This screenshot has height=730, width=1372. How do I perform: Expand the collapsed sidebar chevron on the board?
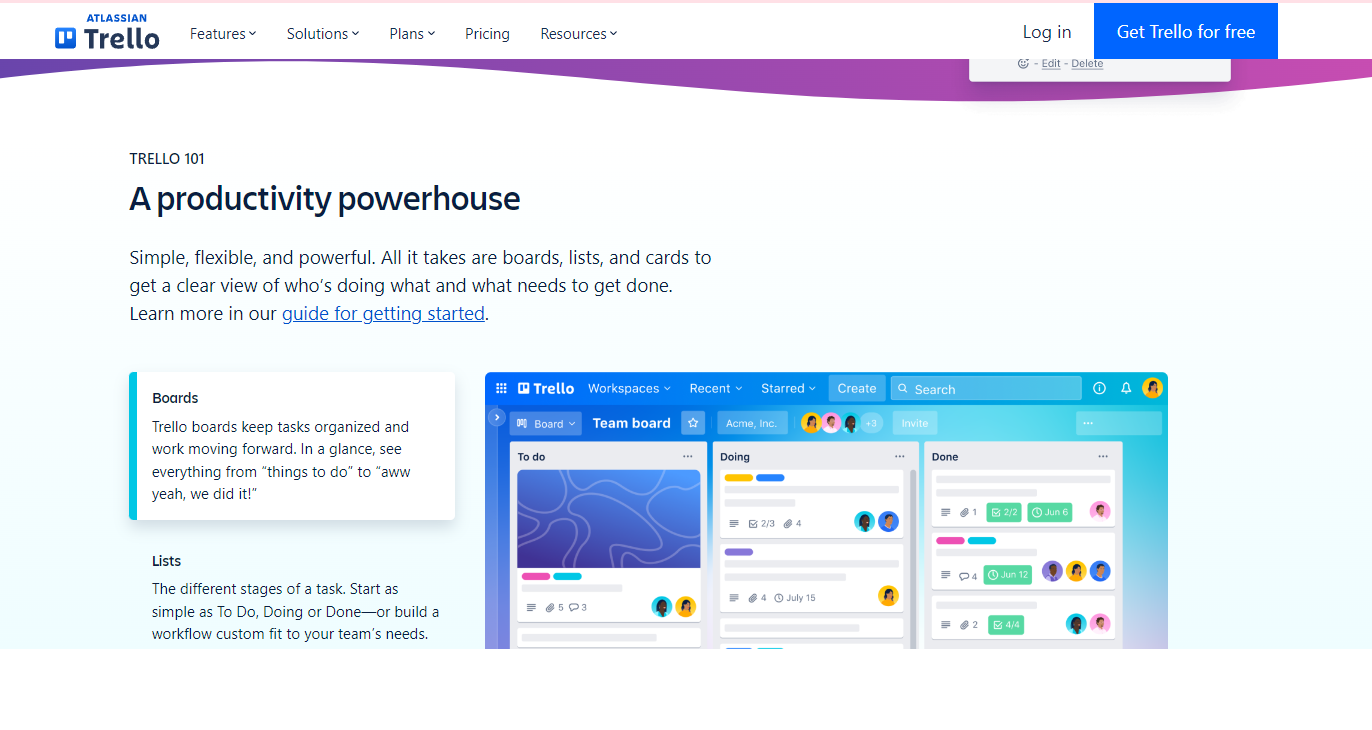point(496,416)
